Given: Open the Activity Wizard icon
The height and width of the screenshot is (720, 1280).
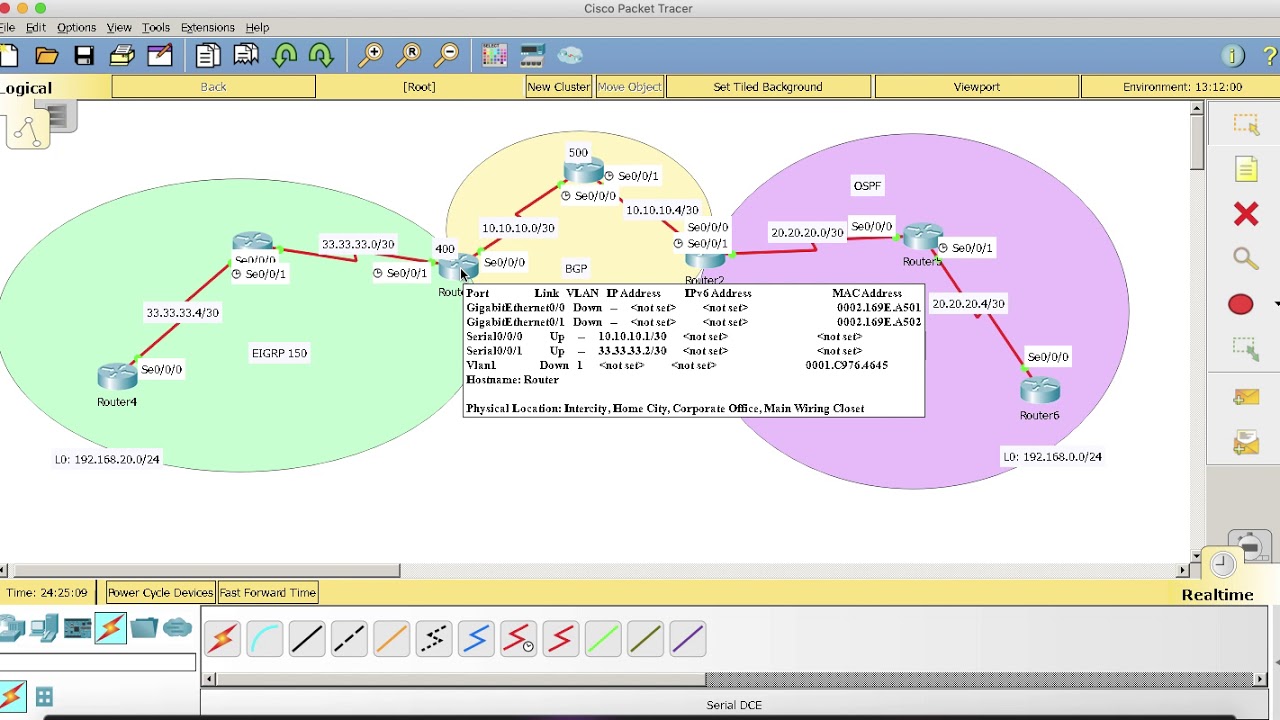Looking at the screenshot, I should (160, 55).
